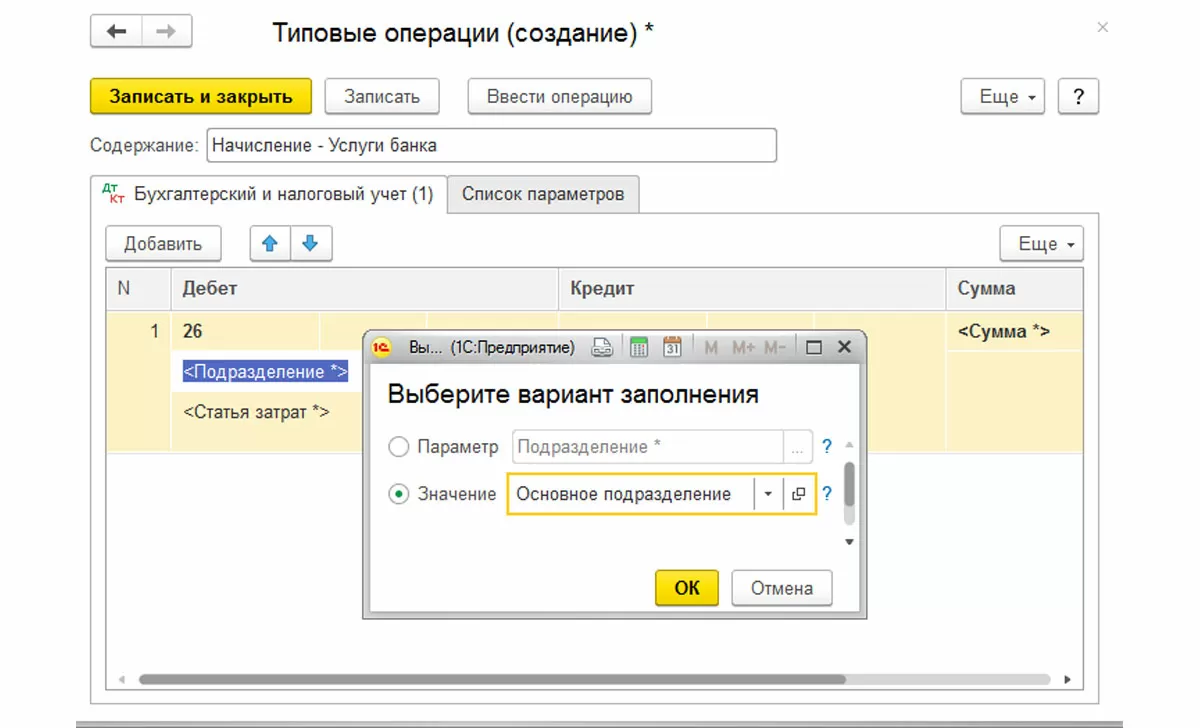This screenshot has height=728, width=1200.
Task: Open the calculator icon in dialog title bar
Action: (x=640, y=348)
